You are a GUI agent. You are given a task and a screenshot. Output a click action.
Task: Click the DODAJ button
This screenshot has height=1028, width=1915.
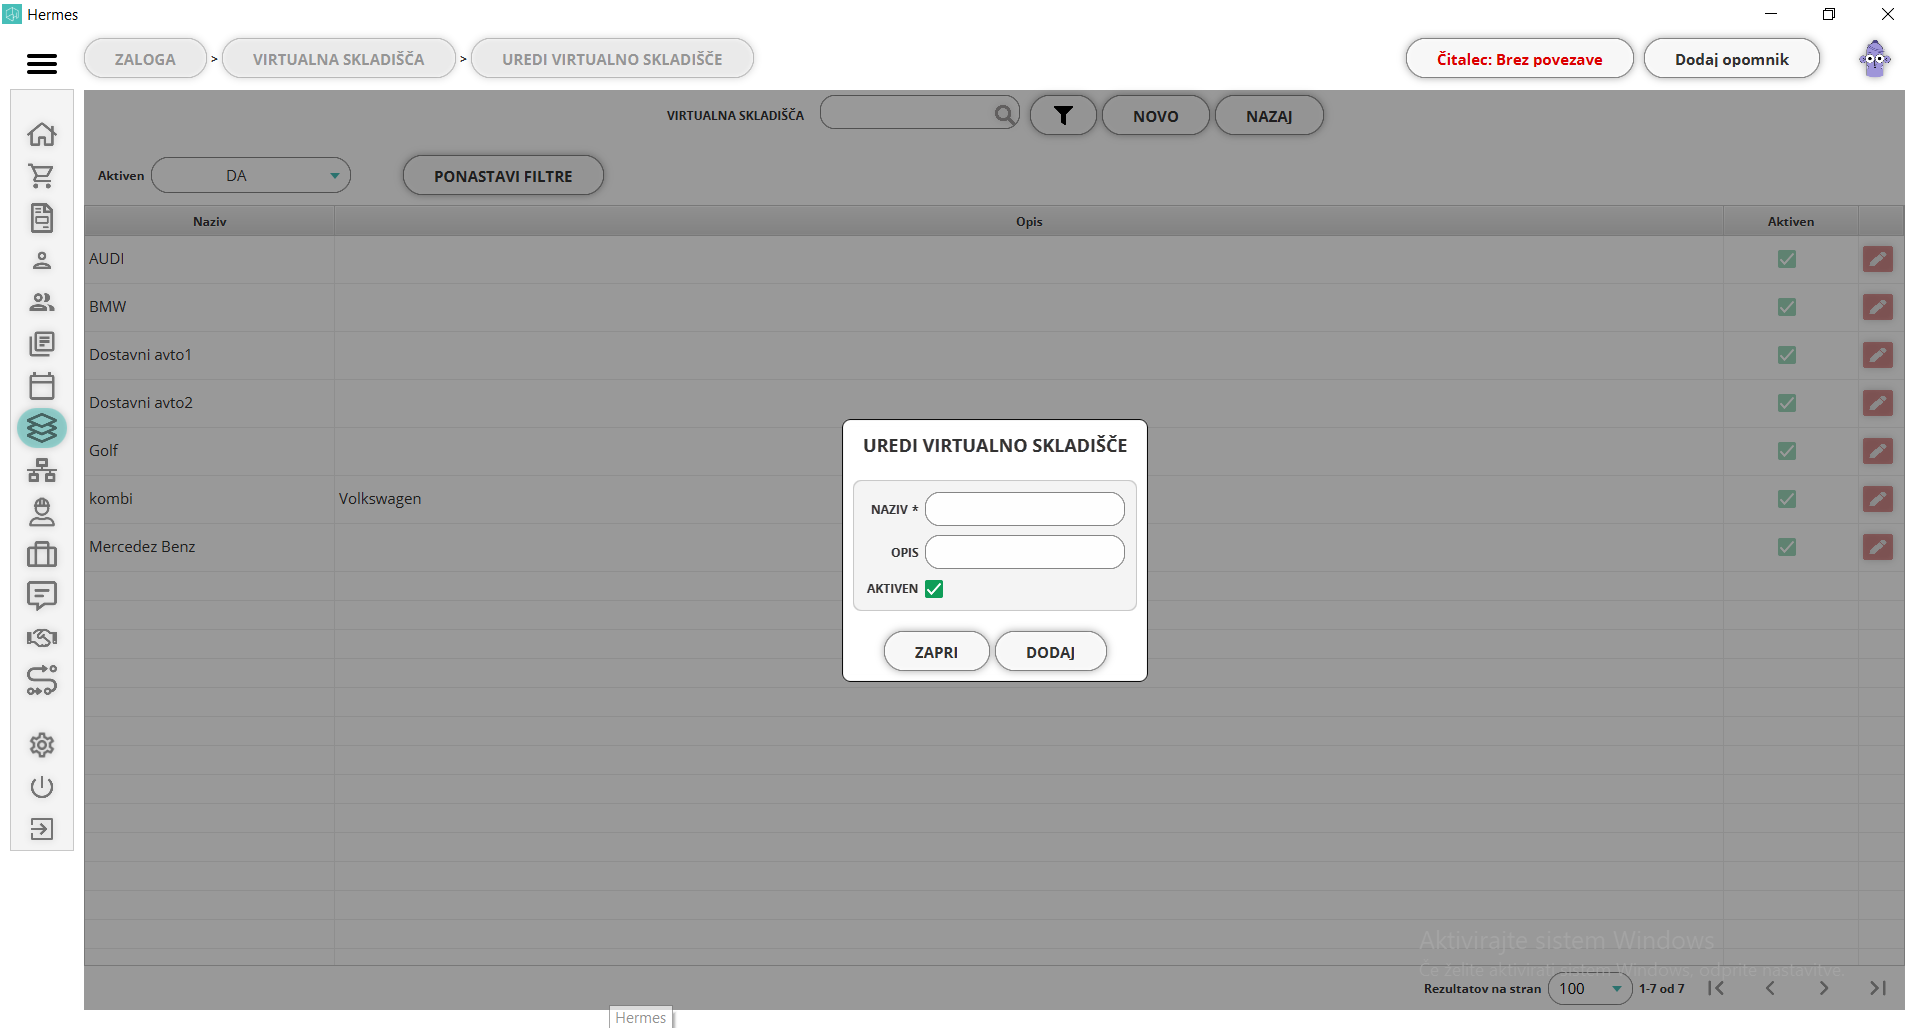(1050, 652)
